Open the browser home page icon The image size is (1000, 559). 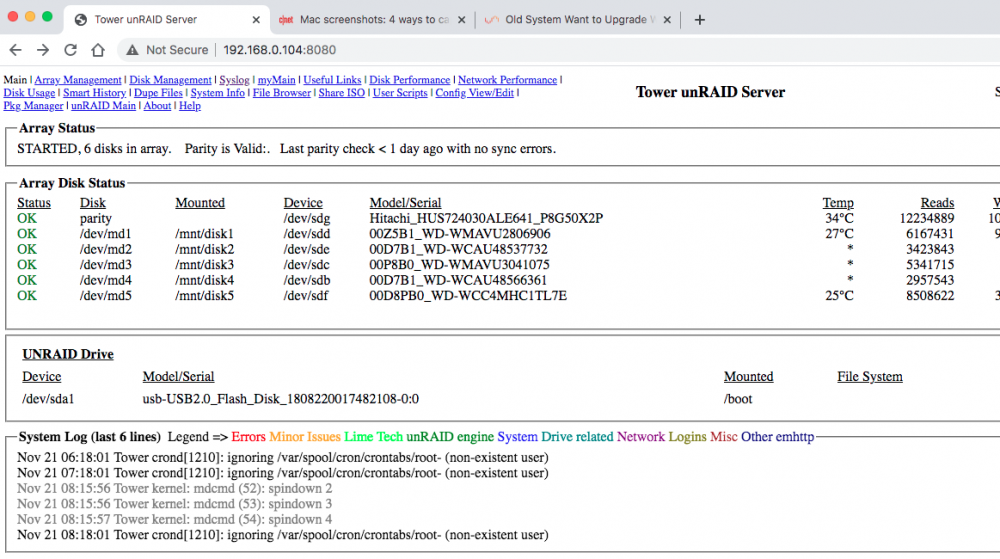click(x=98, y=50)
